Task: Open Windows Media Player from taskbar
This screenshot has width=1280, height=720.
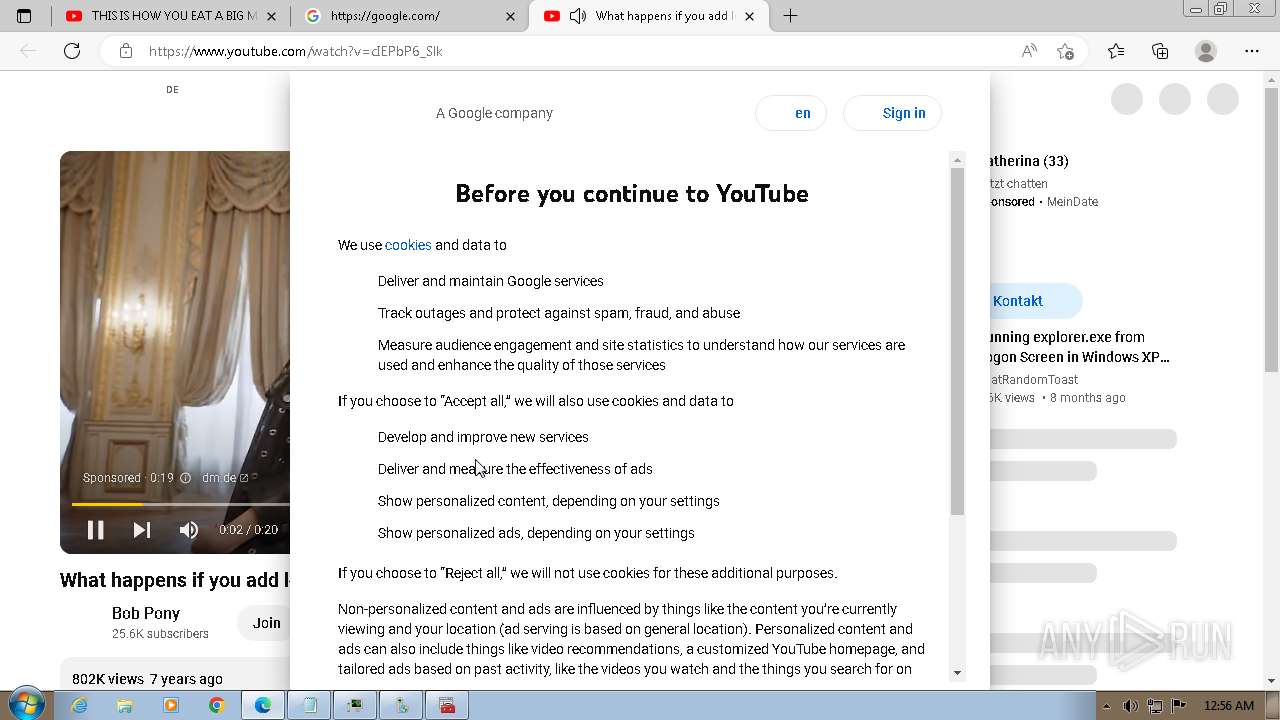Action: [171, 706]
